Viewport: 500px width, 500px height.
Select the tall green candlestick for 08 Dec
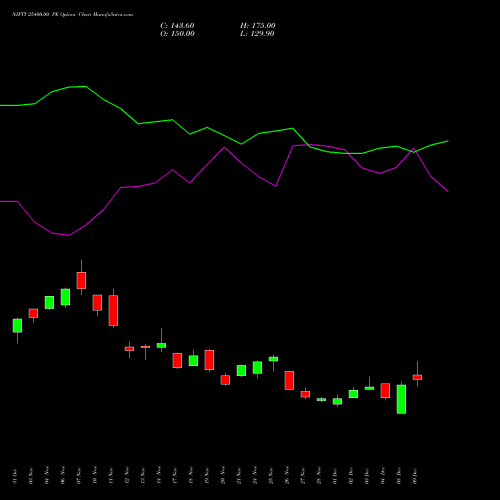(x=401, y=399)
